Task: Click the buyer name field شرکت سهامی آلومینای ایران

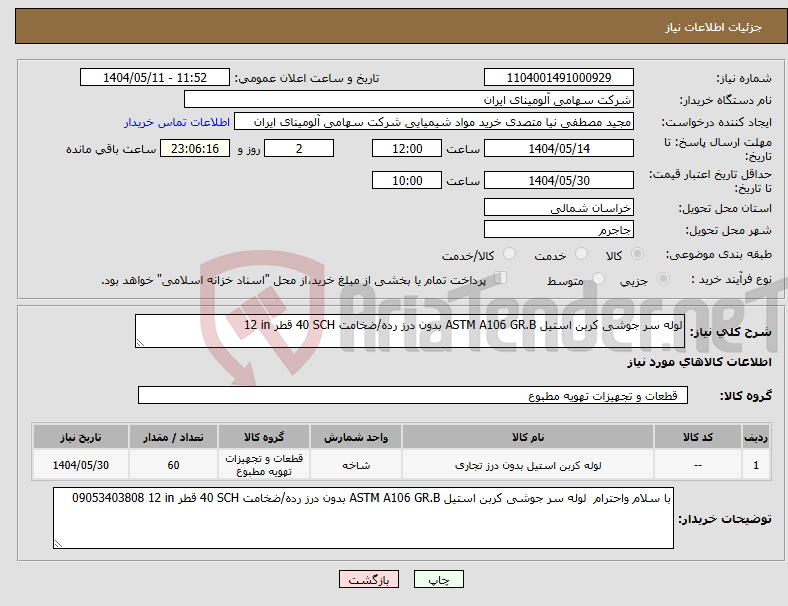Action: click(x=409, y=99)
